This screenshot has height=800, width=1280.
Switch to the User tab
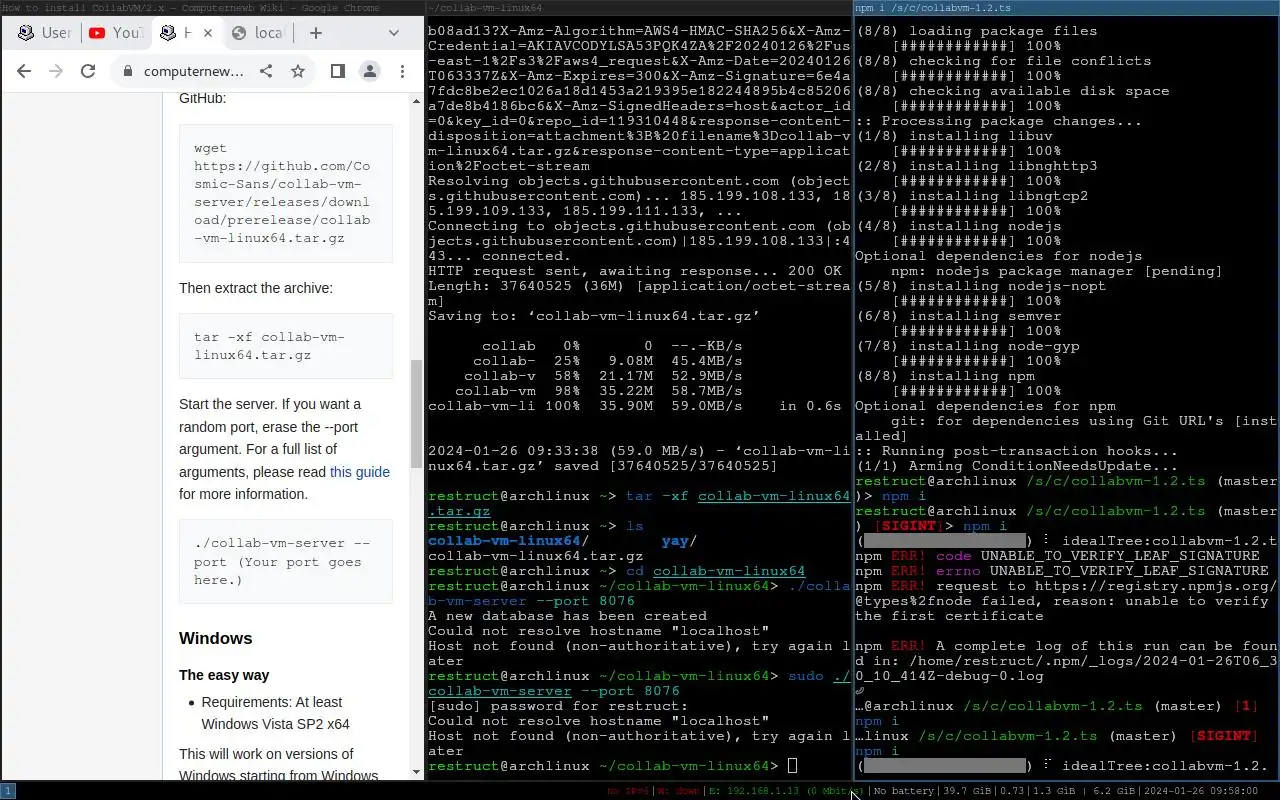pyautogui.click(x=44, y=33)
